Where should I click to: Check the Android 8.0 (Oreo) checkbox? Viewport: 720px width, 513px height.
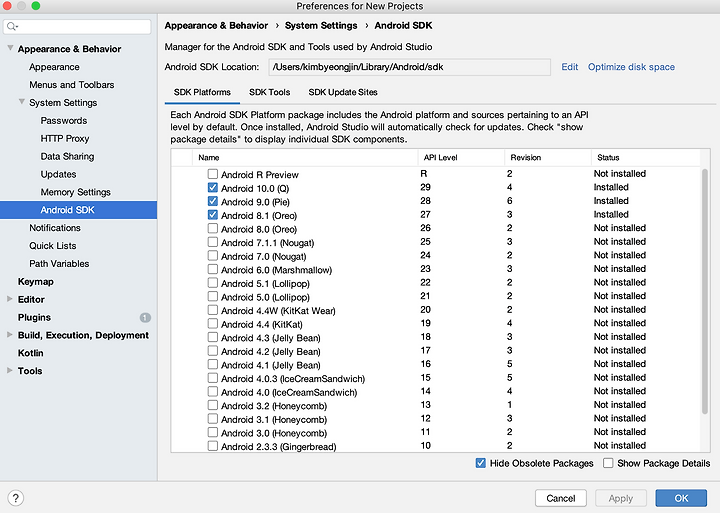(213, 228)
